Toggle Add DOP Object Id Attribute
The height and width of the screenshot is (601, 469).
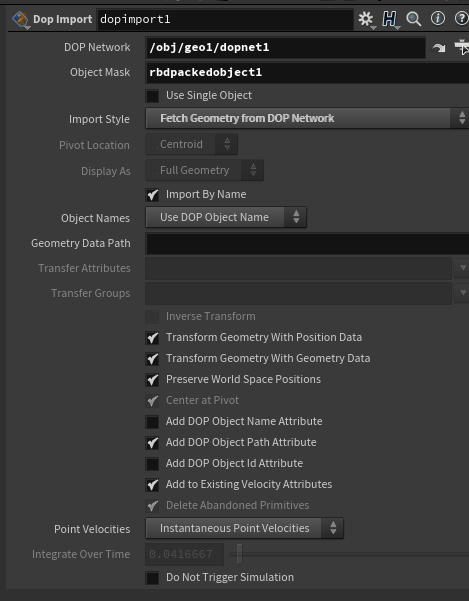click(152, 464)
